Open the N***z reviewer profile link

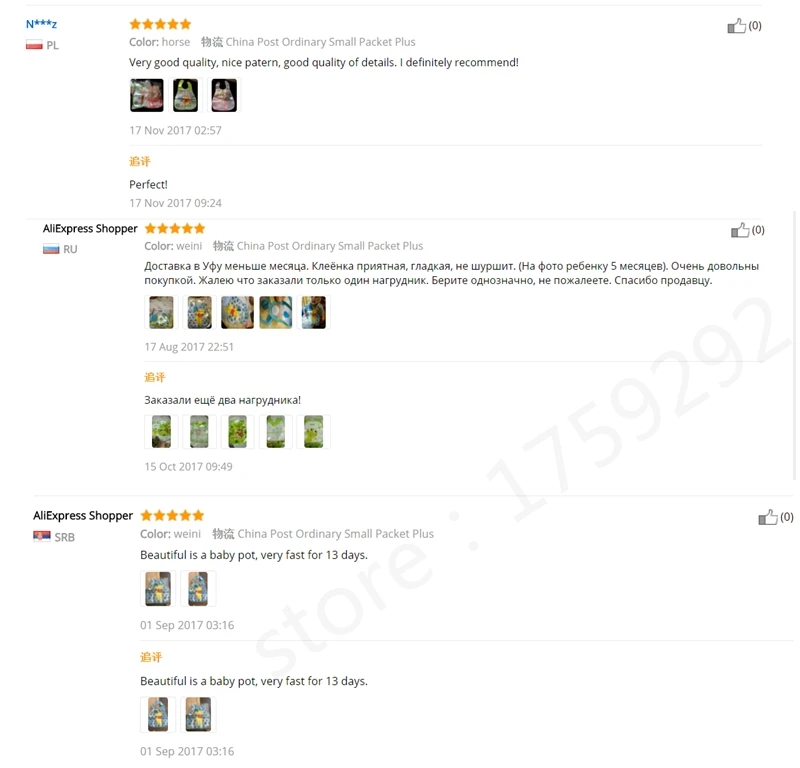coord(41,24)
